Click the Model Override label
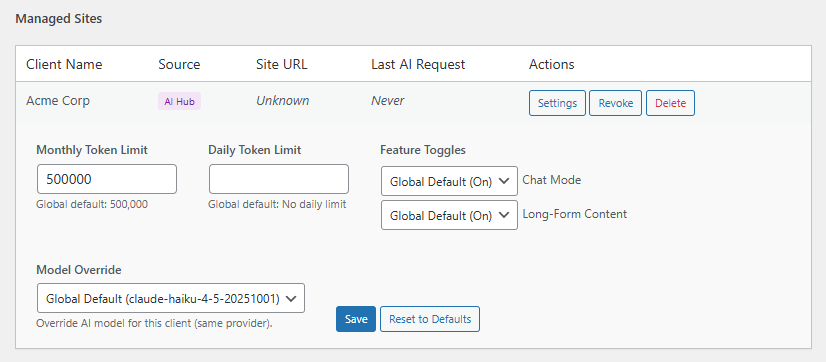826x362 pixels. click(78, 270)
